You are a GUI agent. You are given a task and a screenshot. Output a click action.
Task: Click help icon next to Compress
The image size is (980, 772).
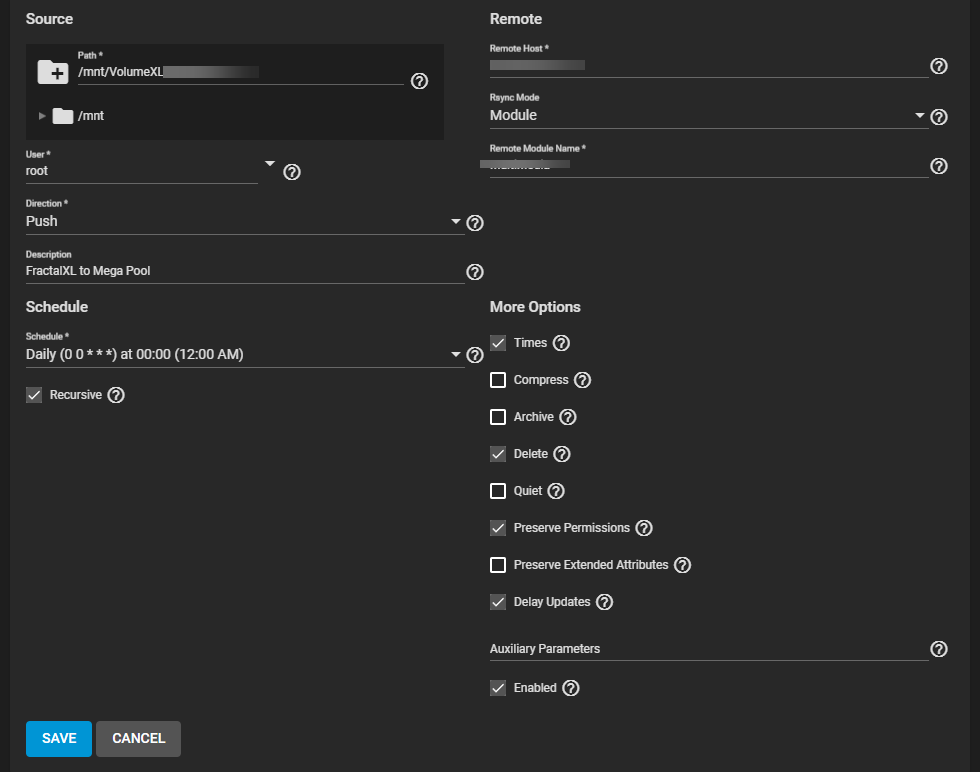(x=582, y=380)
